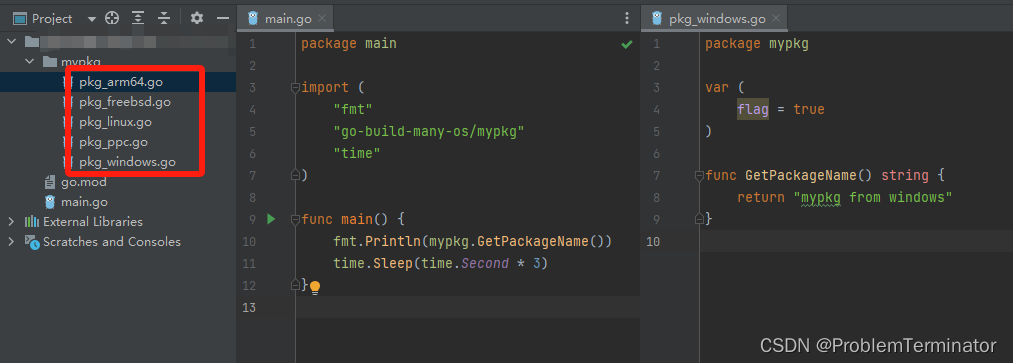1013x363 pixels.
Task: Click the External Libraries icon
Action: click(32, 222)
